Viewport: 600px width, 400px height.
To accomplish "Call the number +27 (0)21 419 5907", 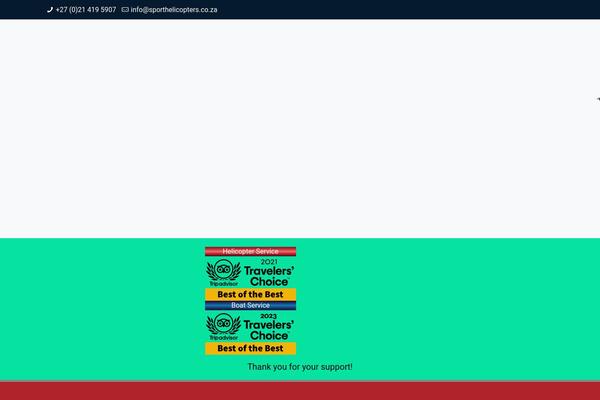I will pyautogui.click(x=86, y=10).
